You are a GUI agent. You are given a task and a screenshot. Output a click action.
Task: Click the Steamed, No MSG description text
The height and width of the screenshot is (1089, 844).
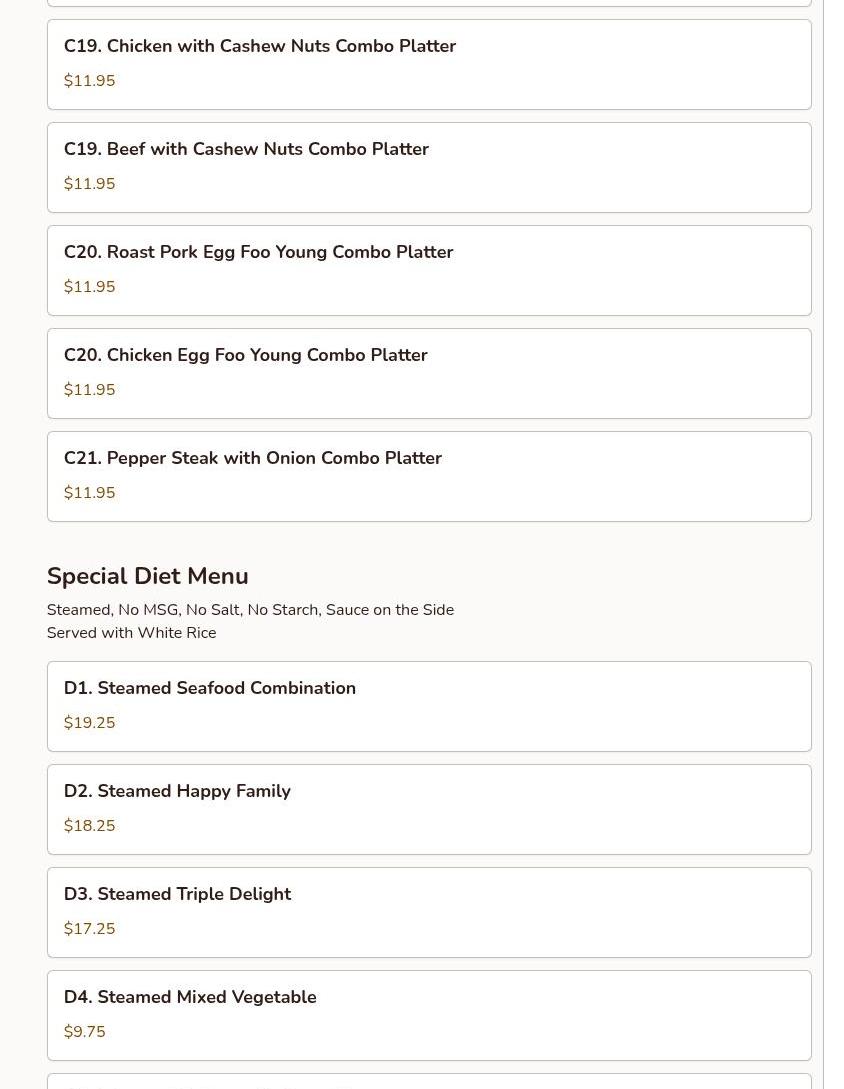[250, 610]
